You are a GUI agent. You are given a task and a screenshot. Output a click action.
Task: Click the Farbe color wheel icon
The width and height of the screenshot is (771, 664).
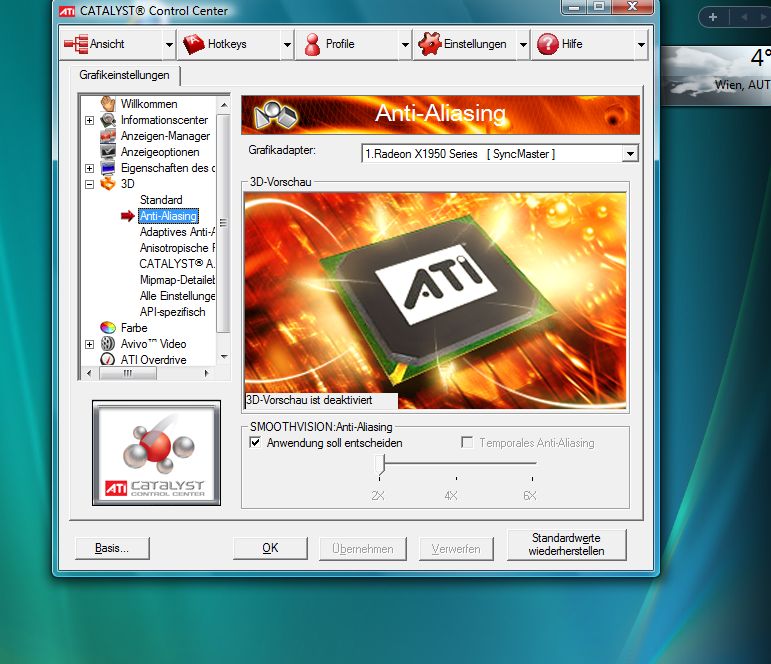pos(108,328)
